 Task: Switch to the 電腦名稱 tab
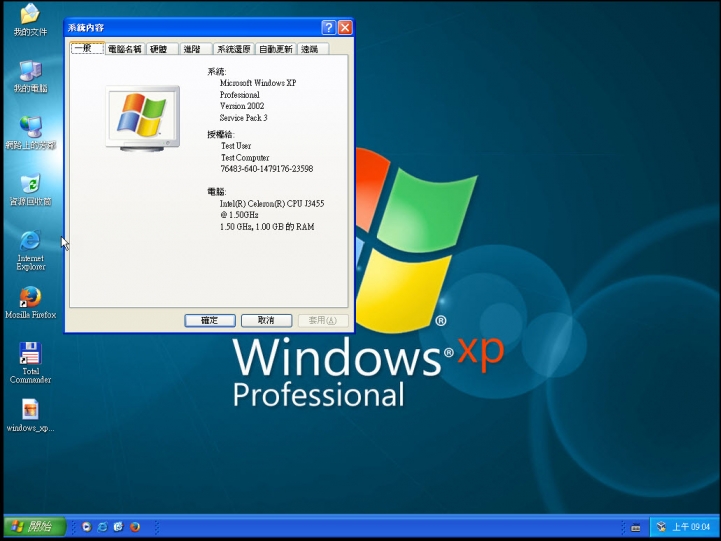(125, 49)
